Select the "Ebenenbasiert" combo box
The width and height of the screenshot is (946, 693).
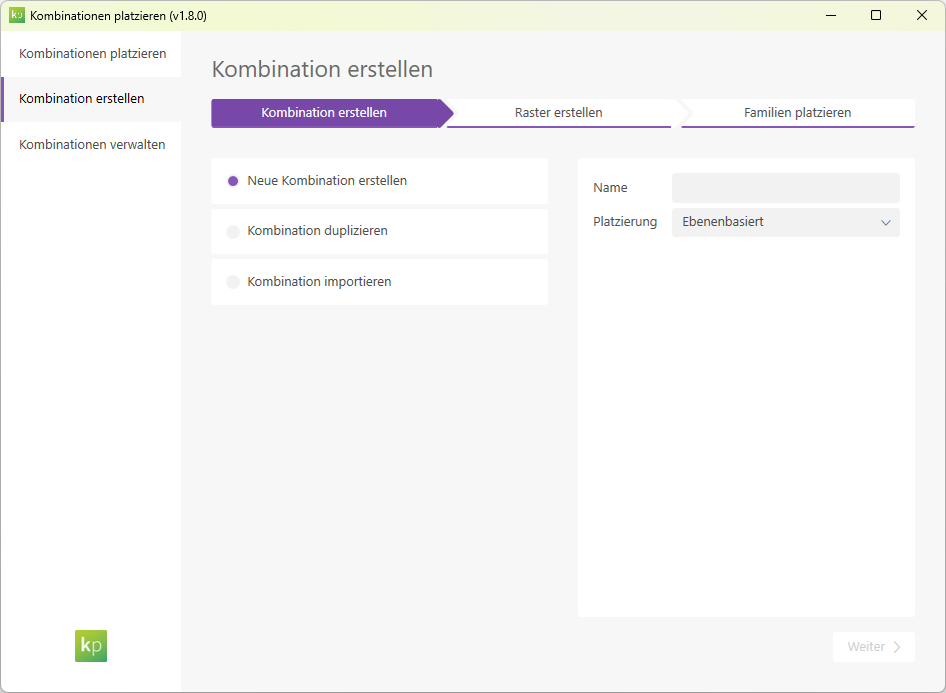point(785,222)
